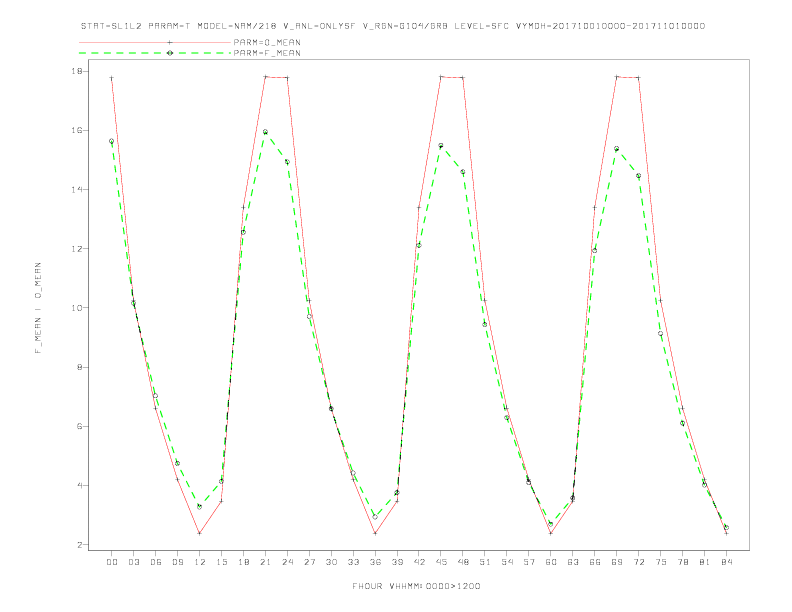Click the x-axis tick label 36
Screen dimensions: 792x612
point(375,562)
